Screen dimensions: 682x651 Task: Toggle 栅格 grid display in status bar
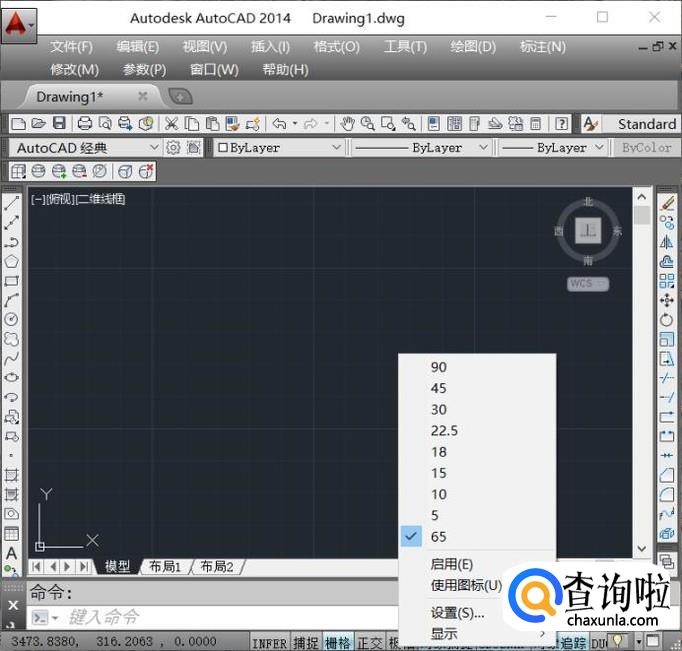point(338,642)
